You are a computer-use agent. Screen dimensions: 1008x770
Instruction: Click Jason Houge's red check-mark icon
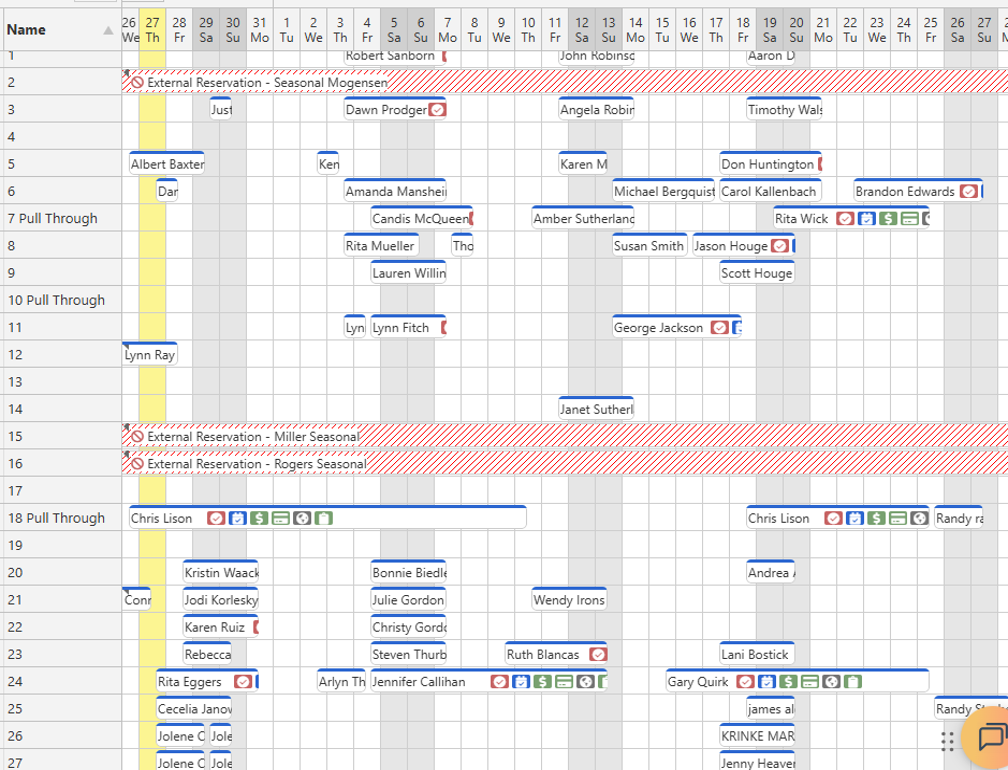(780, 246)
